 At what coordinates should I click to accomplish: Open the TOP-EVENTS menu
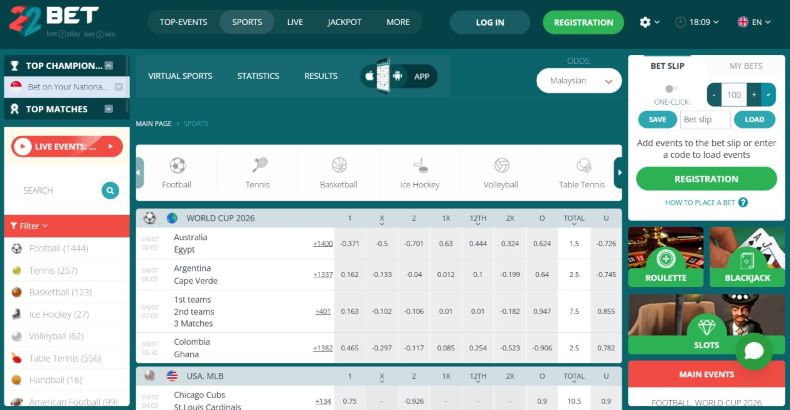click(183, 22)
